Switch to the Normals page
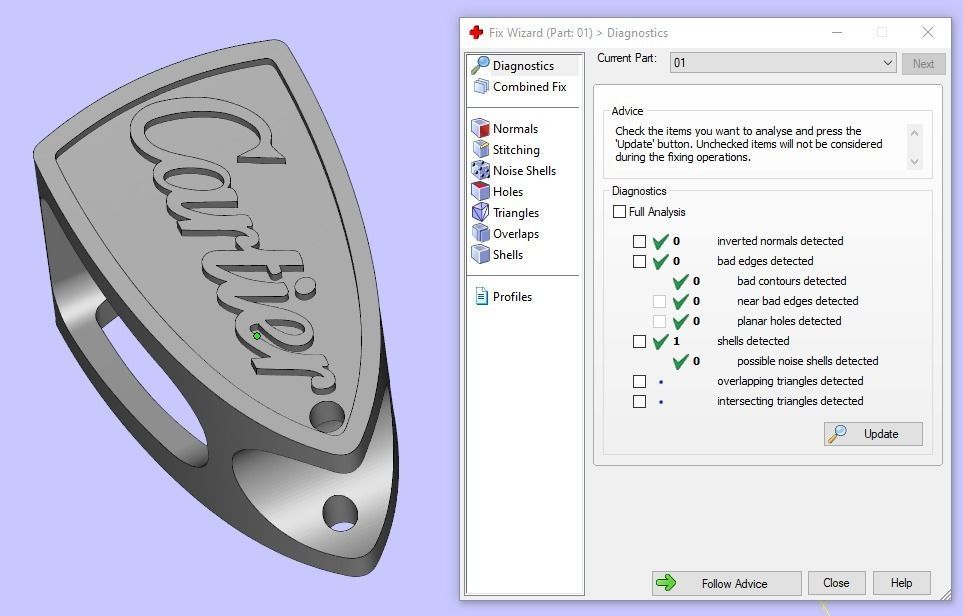The height and width of the screenshot is (616, 963). coord(515,128)
